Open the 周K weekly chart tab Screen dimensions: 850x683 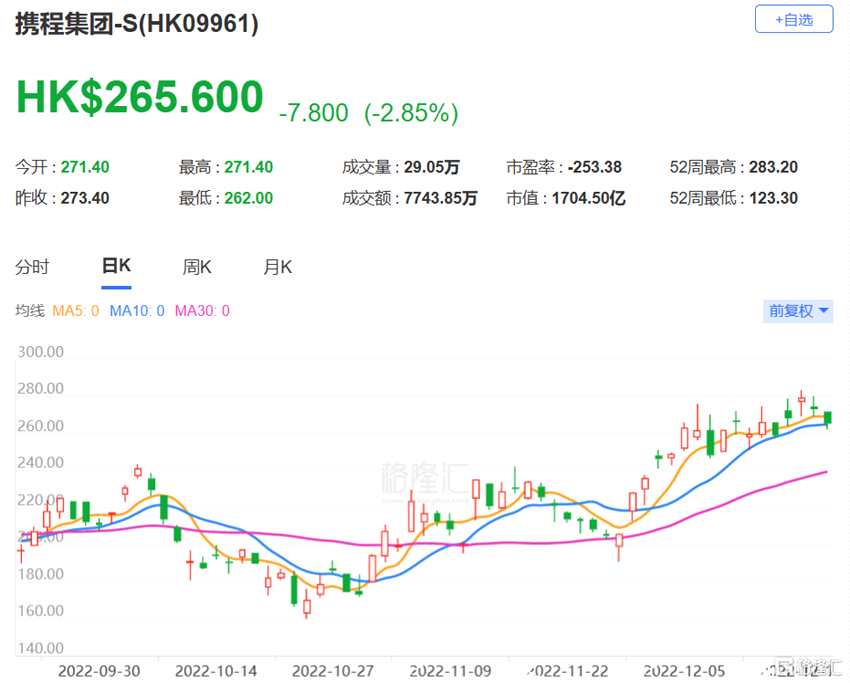point(196,267)
